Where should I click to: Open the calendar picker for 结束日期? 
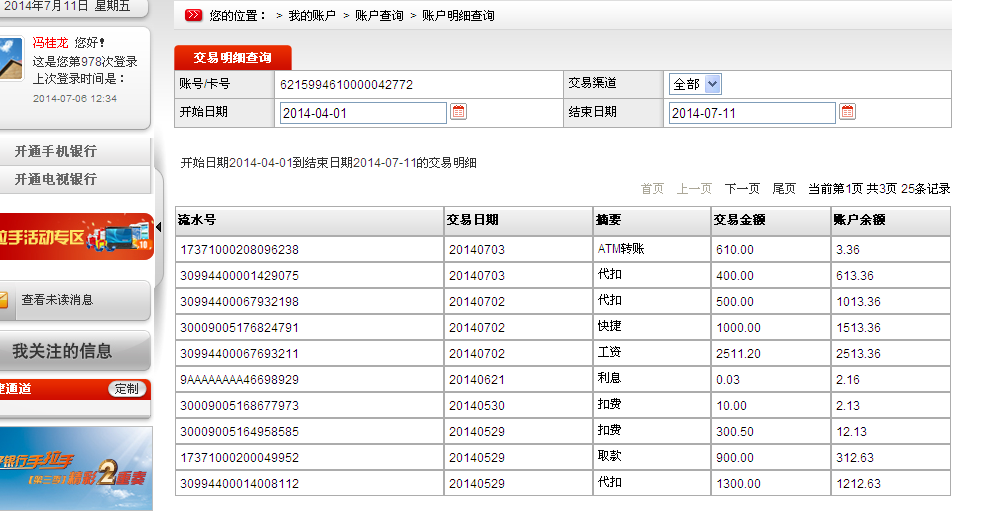pyautogui.click(x=847, y=112)
